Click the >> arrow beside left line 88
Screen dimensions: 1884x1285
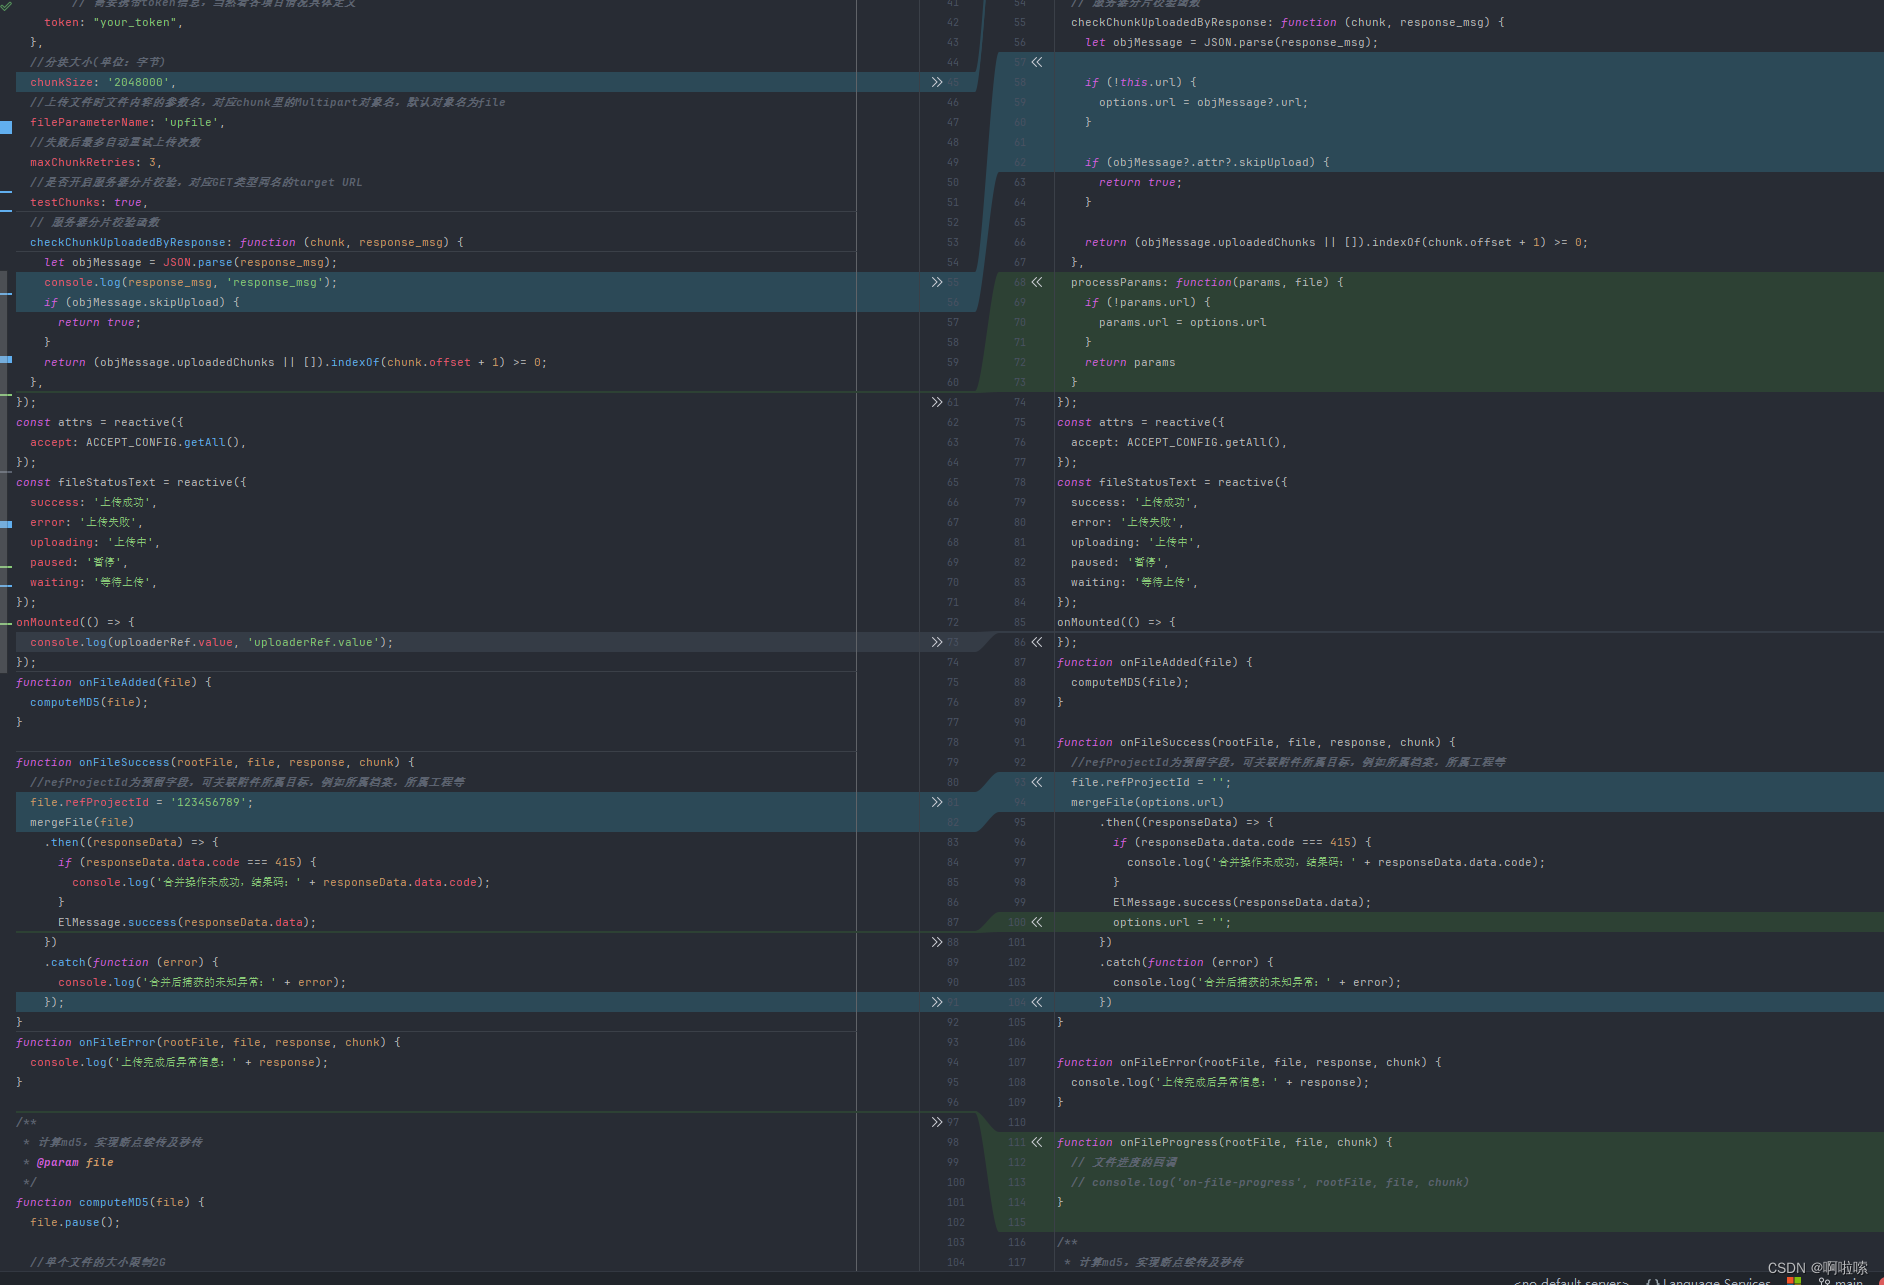pos(936,942)
